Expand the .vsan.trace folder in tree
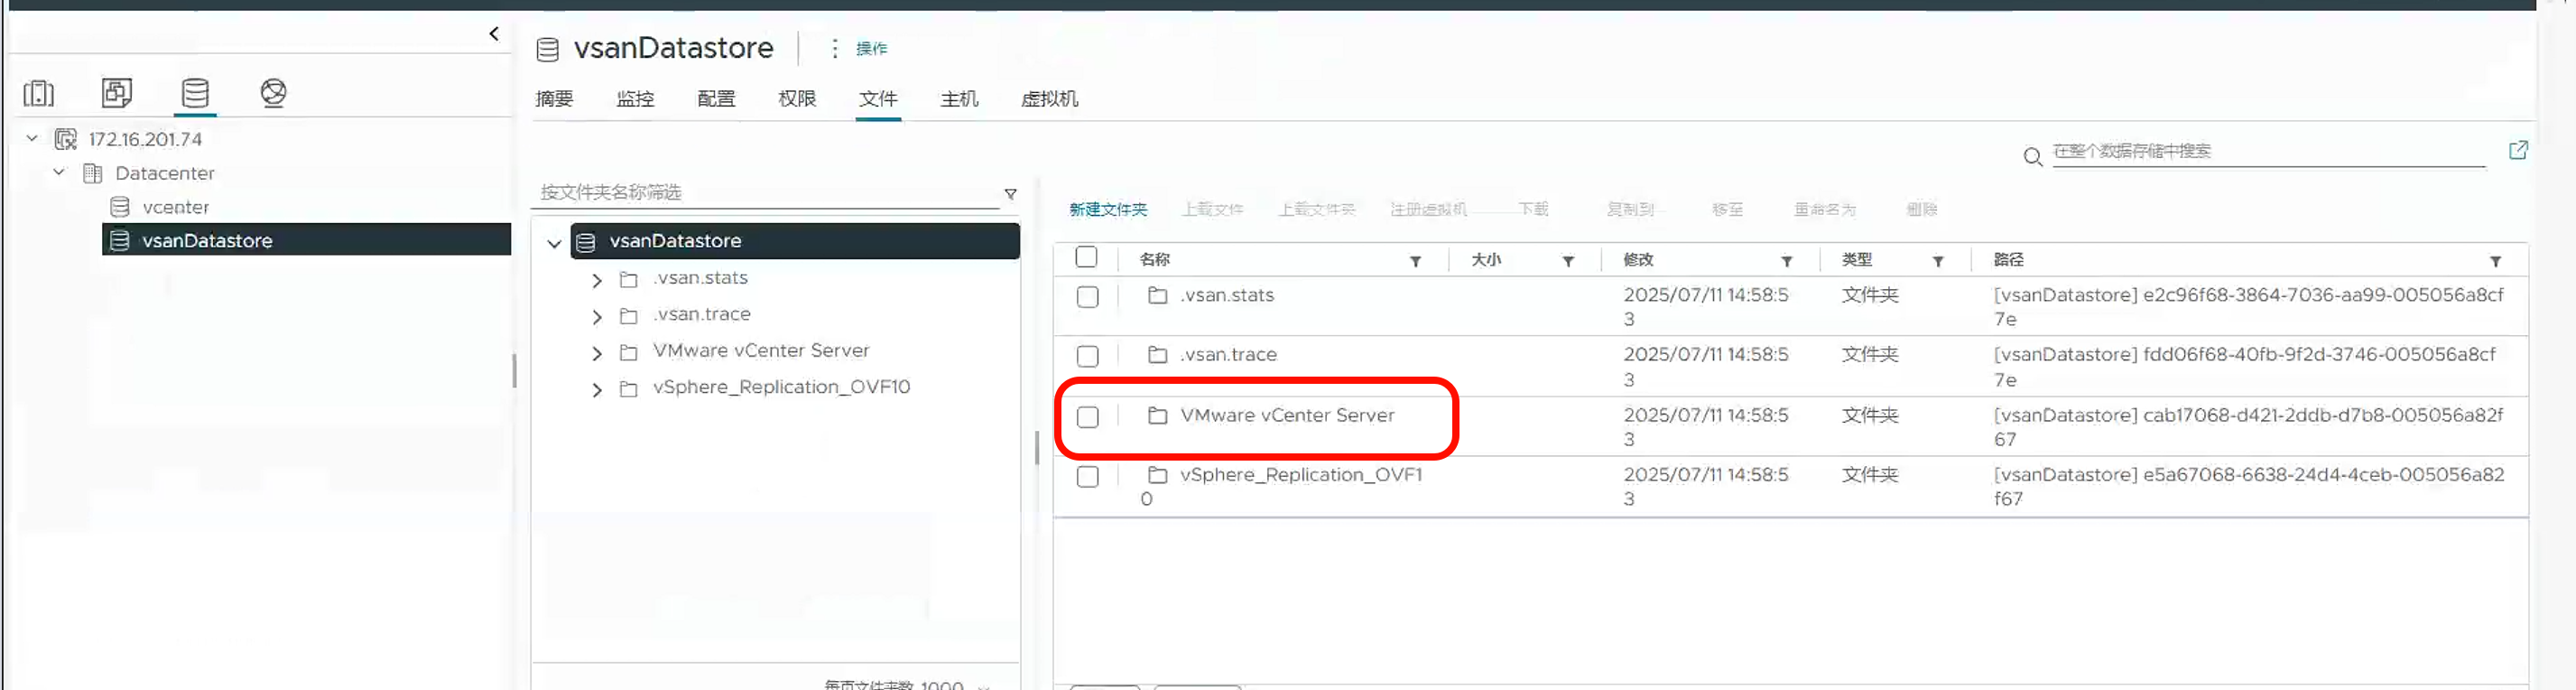The height and width of the screenshot is (690, 2576). pyautogui.click(x=597, y=317)
